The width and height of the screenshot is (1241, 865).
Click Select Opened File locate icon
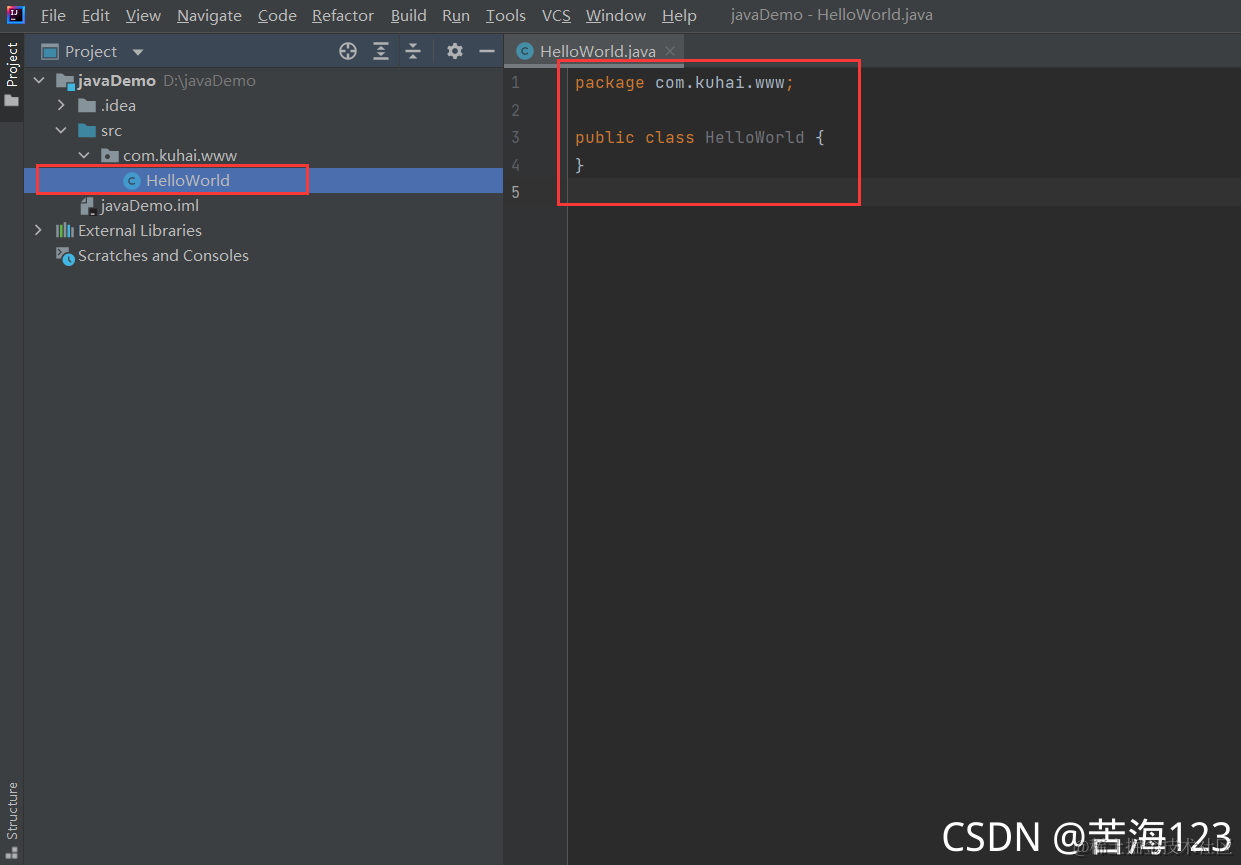coord(348,52)
